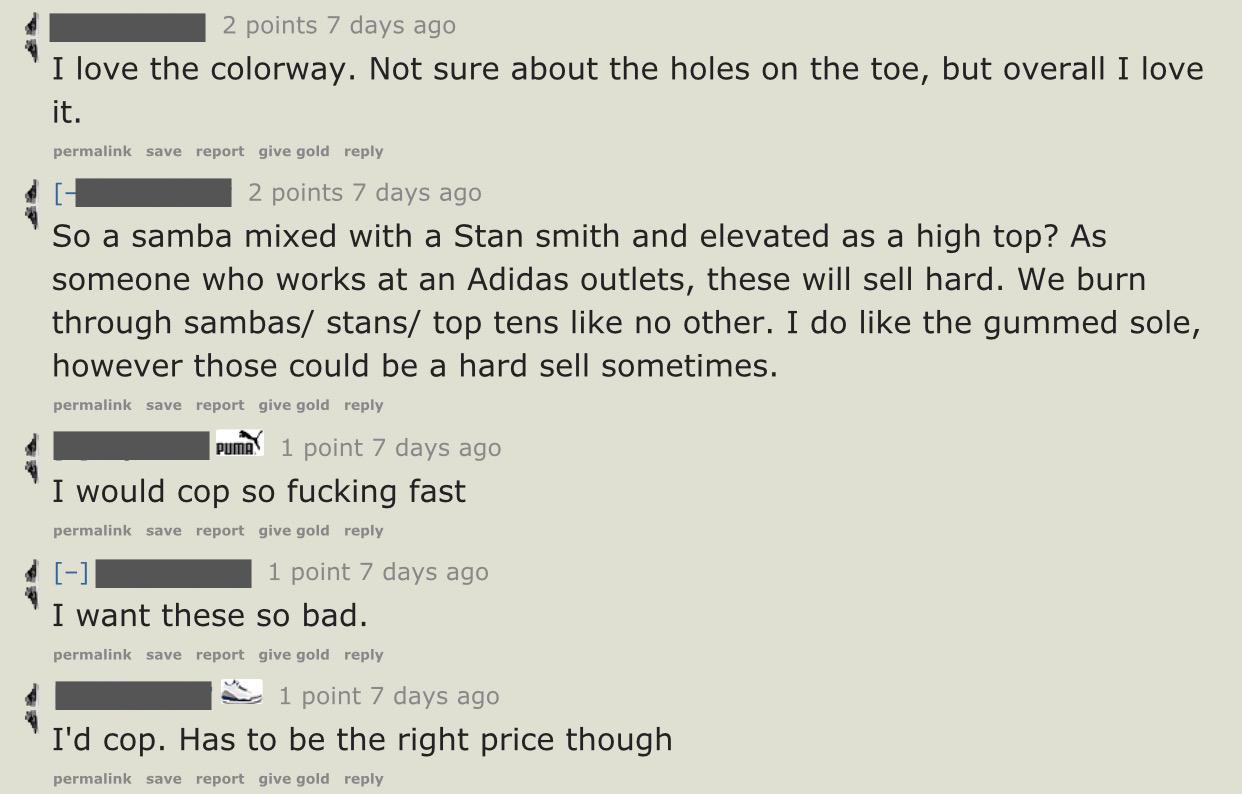1242x794 pixels.
Task: Collapse the "I want these so bad" comment
Action: 71,572
